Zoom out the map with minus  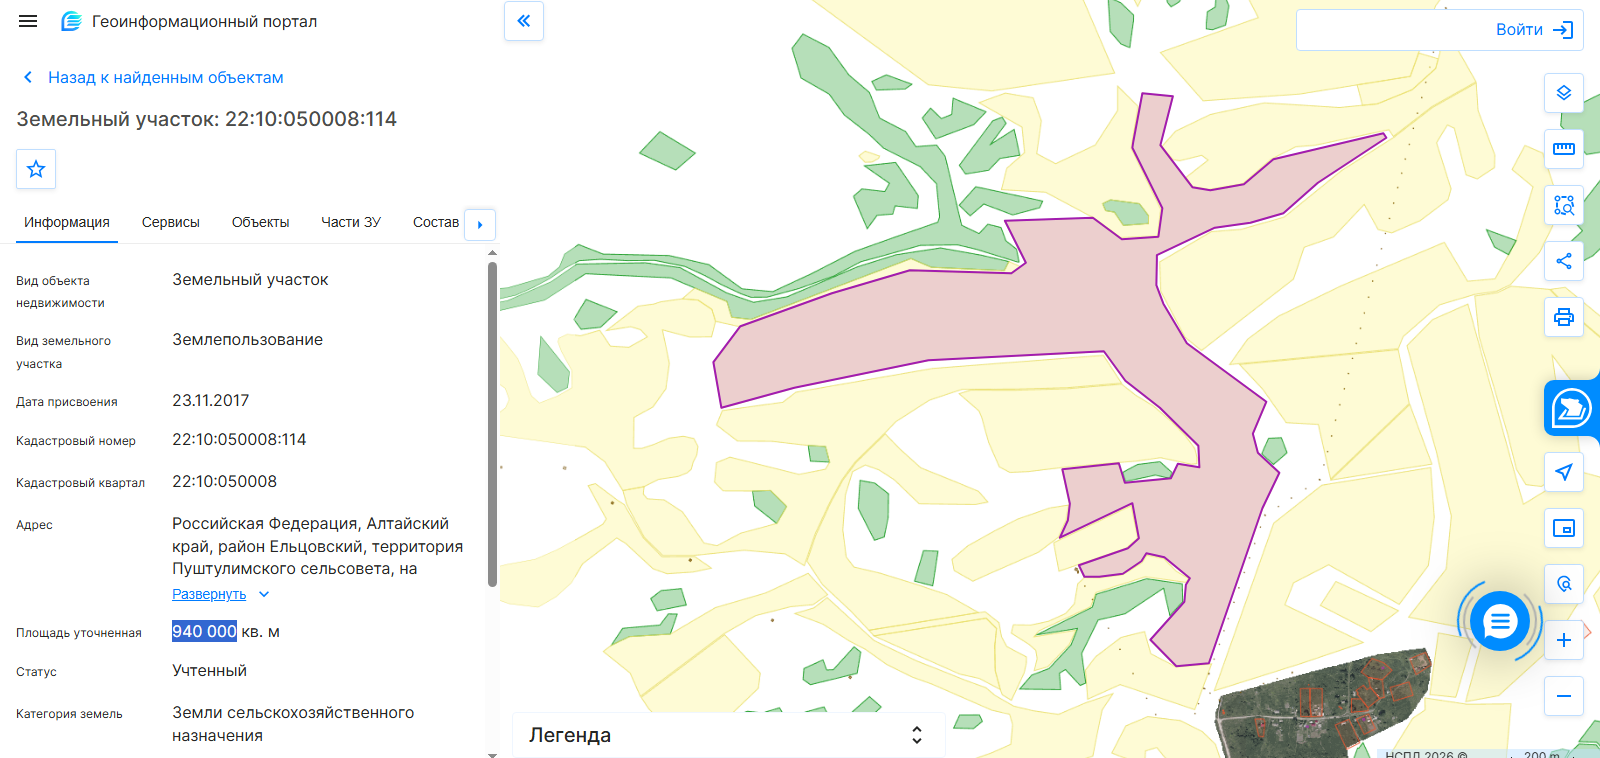coord(1564,696)
